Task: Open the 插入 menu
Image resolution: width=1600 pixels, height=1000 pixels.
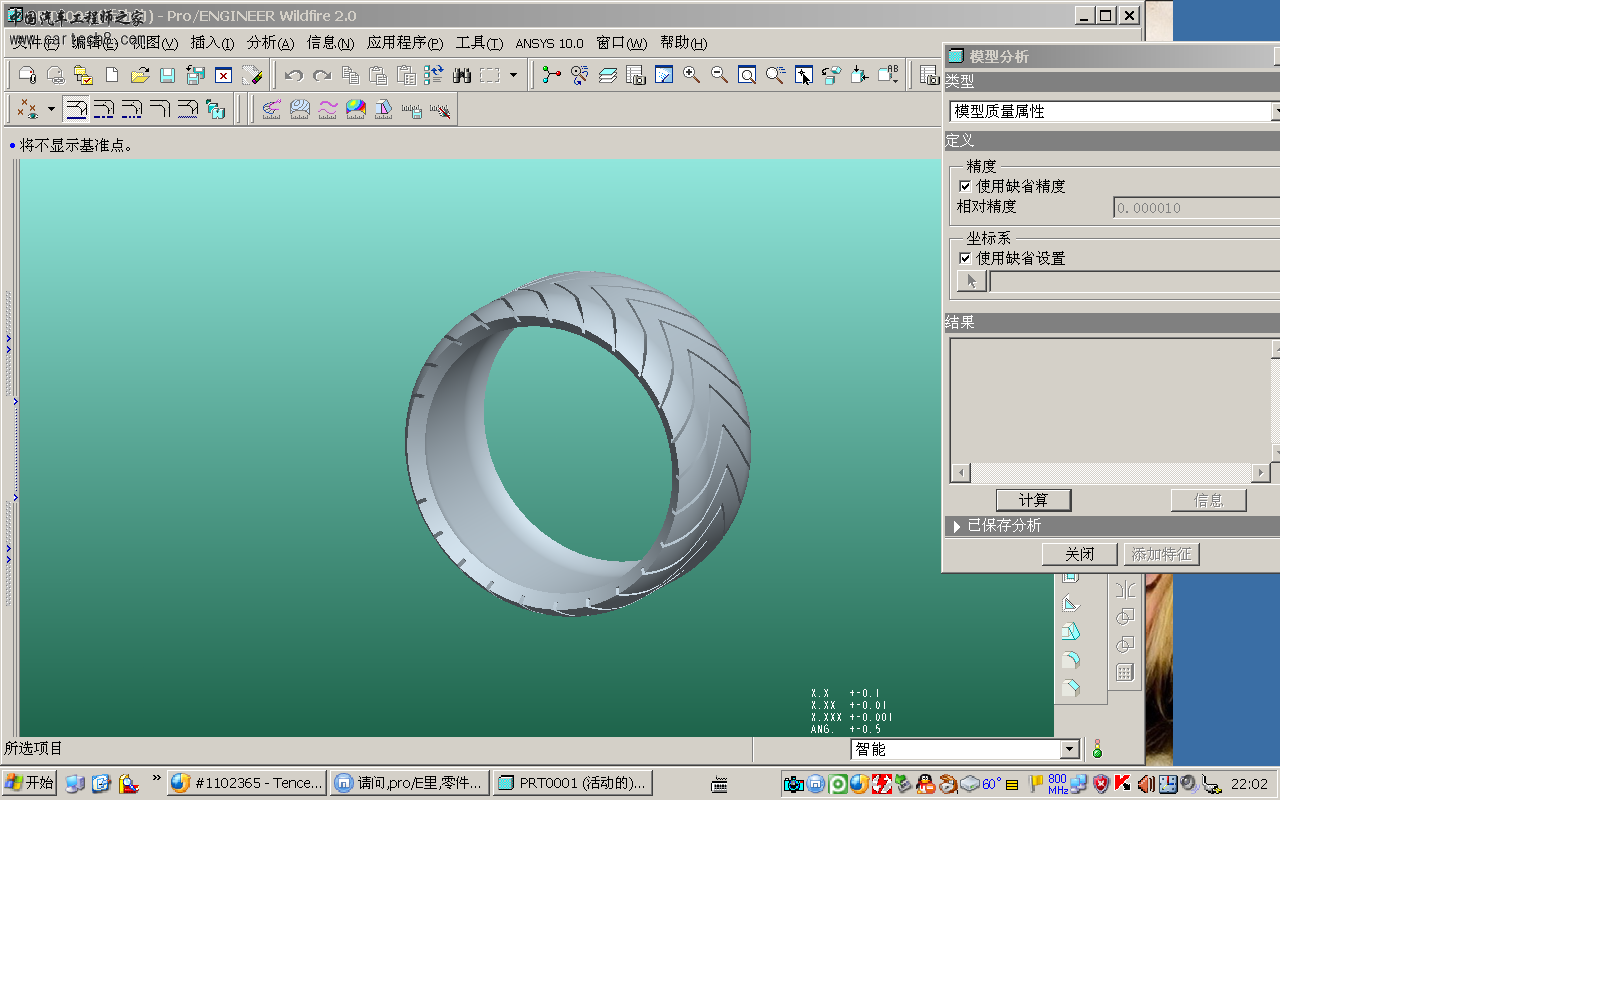Action: pos(212,42)
